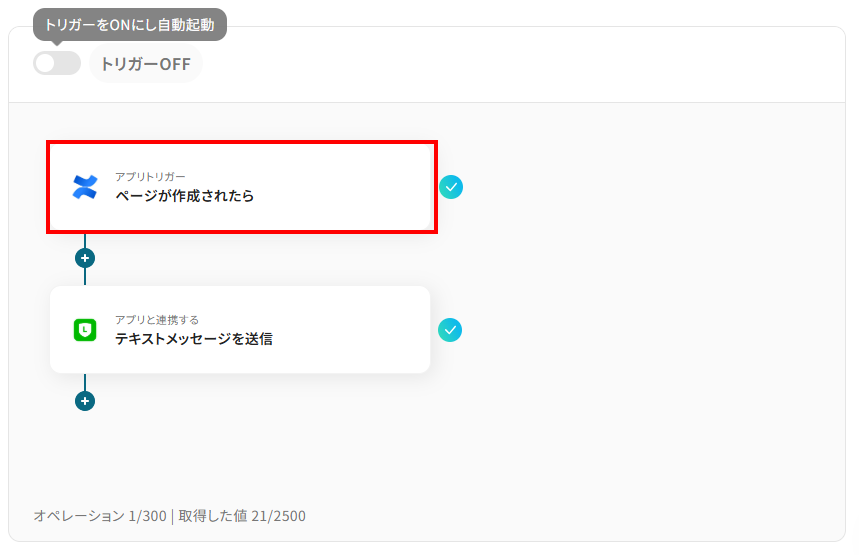Add a step via plus below trigger card

85,258
